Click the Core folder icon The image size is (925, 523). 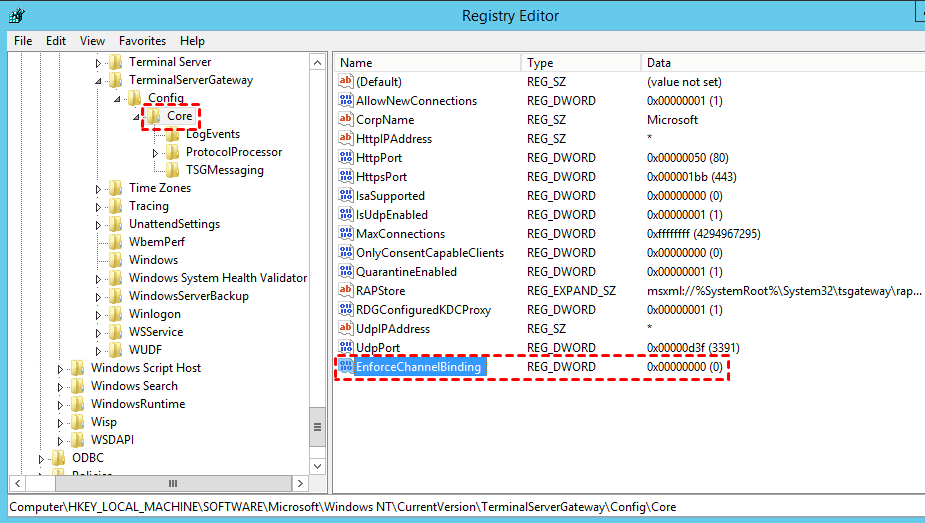153,116
